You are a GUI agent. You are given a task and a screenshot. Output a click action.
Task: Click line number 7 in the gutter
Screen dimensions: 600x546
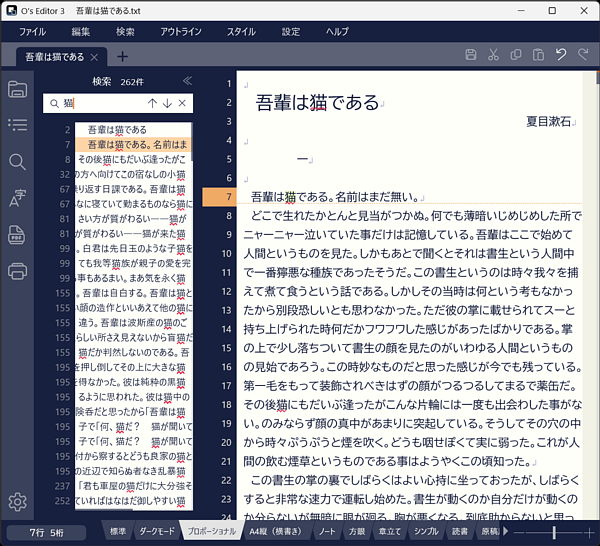[228, 197]
